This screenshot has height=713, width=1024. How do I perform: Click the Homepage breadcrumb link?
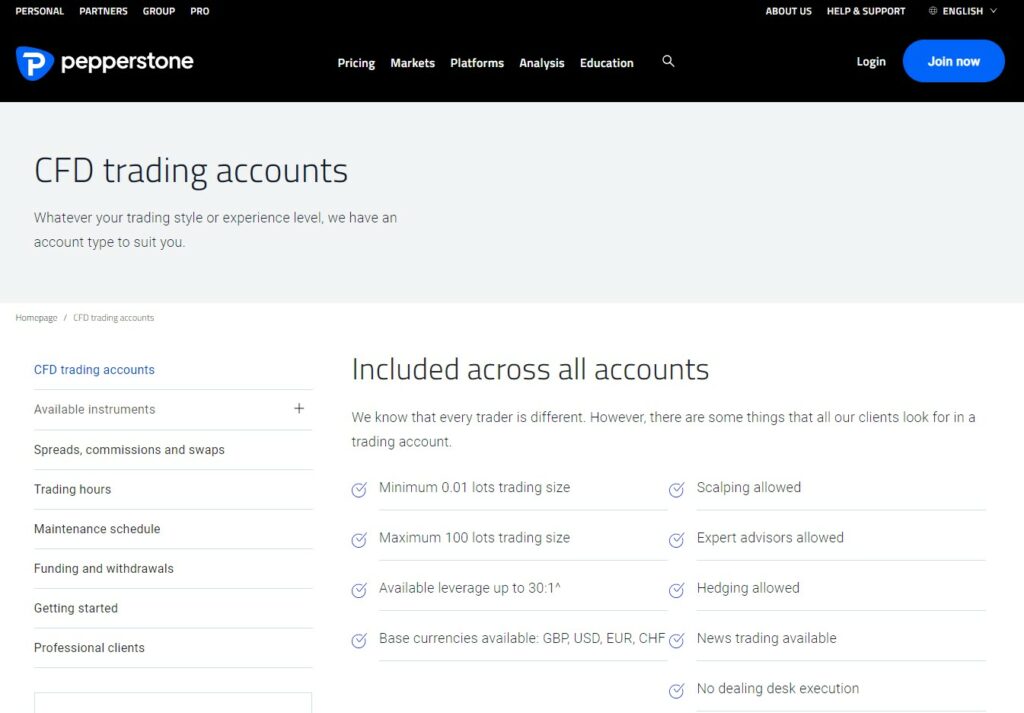tap(36, 318)
